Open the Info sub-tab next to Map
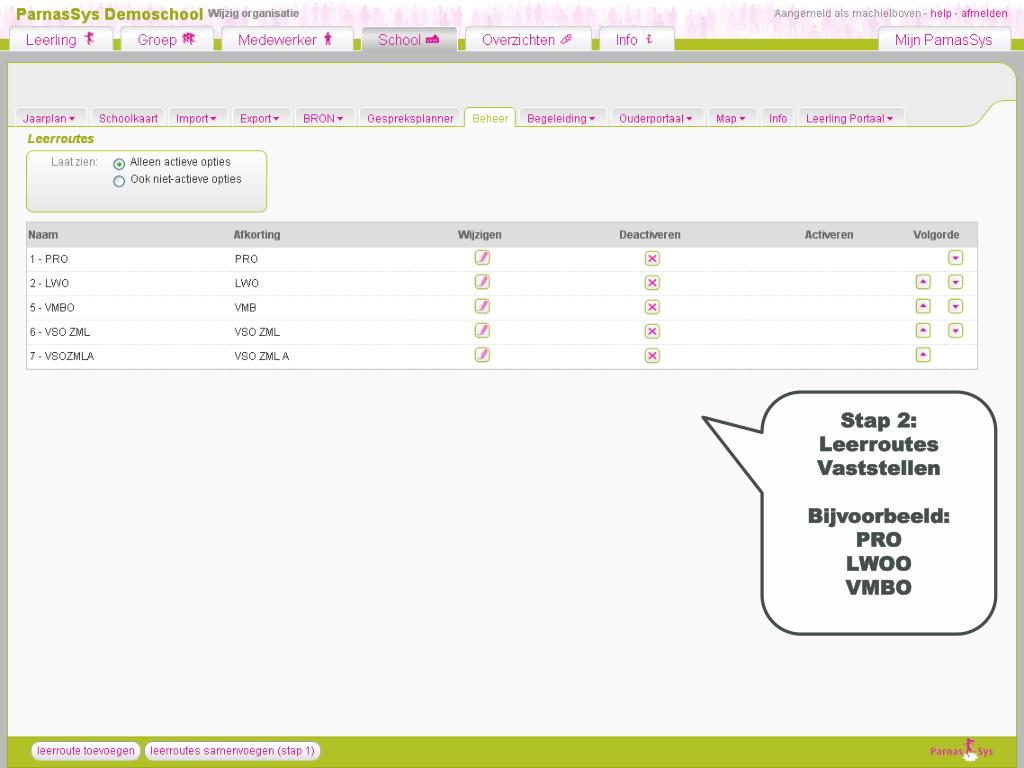This screenshot has height=768, width=1024. pos(778,118)
